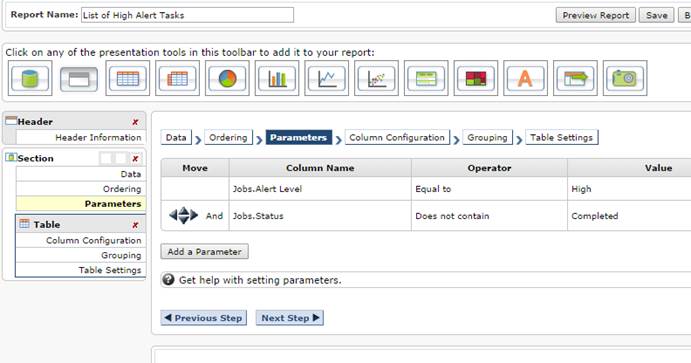This screenshot has width=691, height=363.
Task: Open the Table Settings step tab
Action: click(x=561, y=137)
